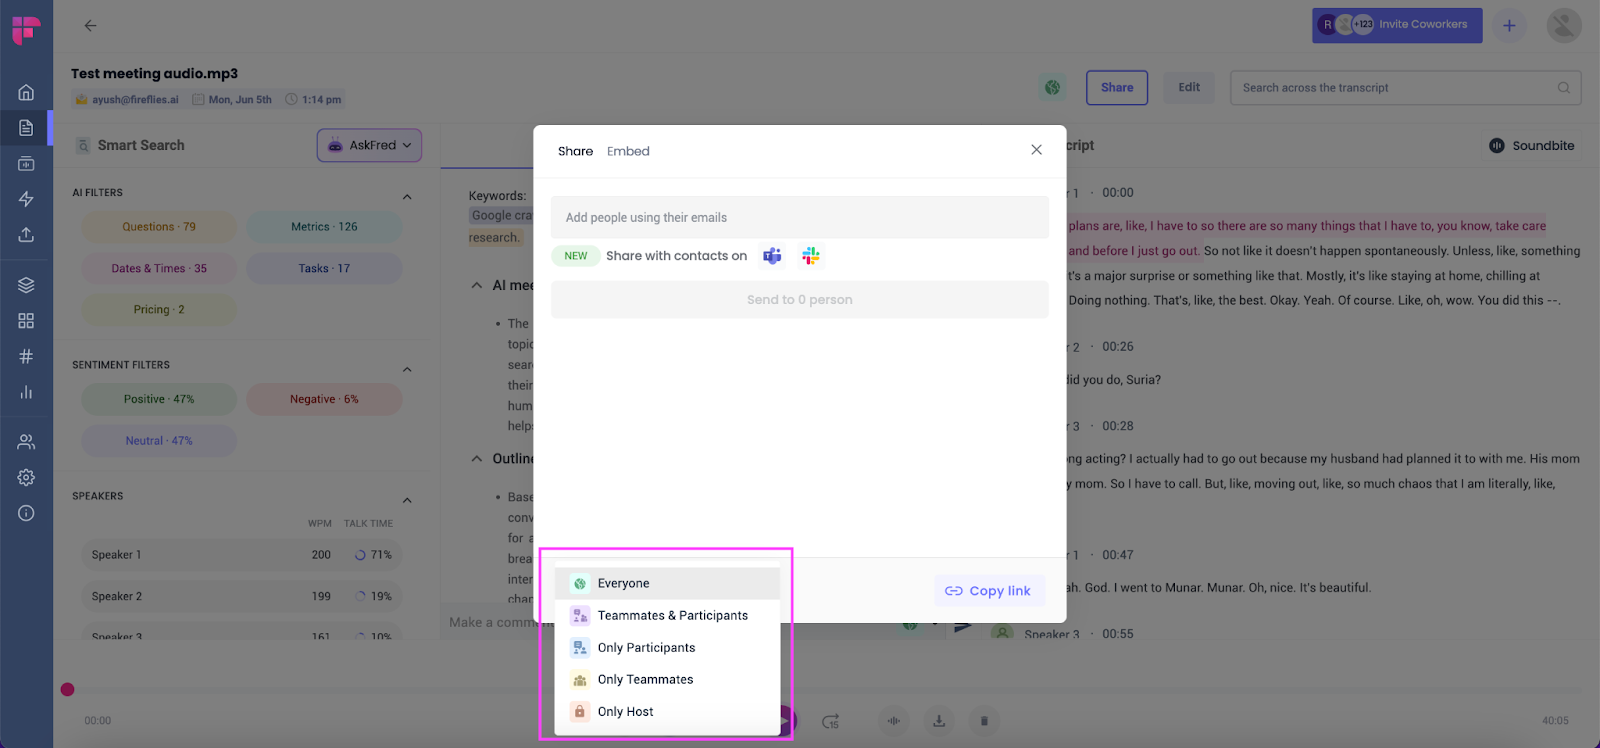This screenshot has height=748, width=1600.
Task: Toggle the Metrics 126 filter
Action: (x=324, y=227)
